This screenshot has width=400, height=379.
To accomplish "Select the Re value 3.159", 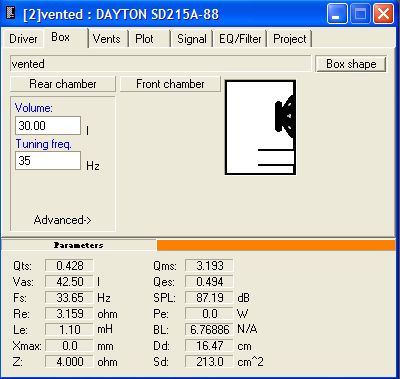I will tap(69, 314).
